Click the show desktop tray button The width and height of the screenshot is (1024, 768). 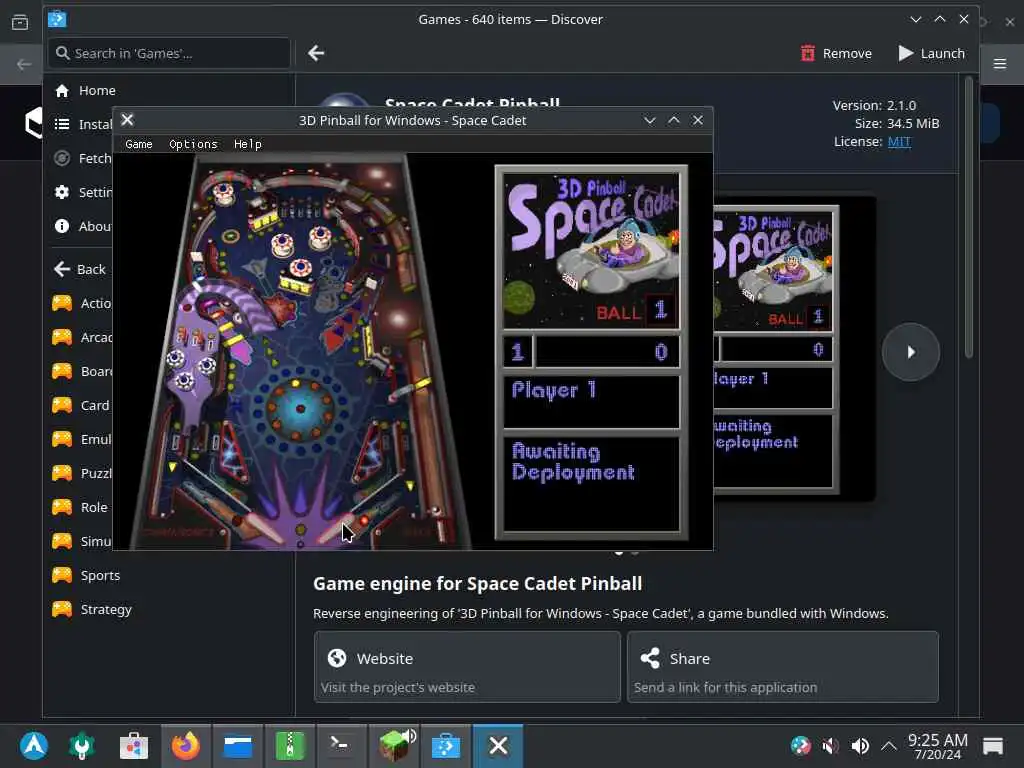pos(993,746)
